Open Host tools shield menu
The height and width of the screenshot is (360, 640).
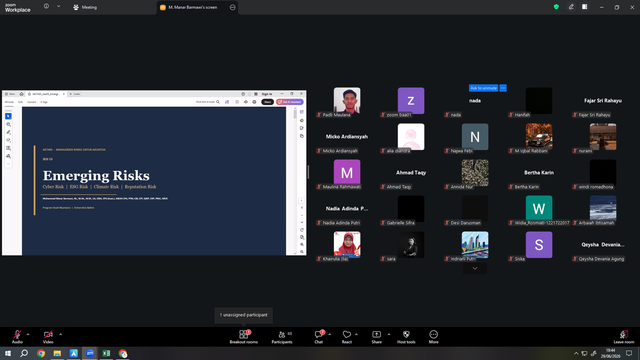coord(406,337)
